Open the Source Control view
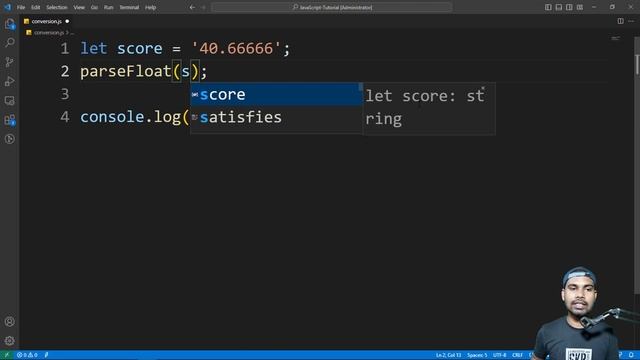The width and height of the screenshot is (640, 360). click(x=10, y=62)
